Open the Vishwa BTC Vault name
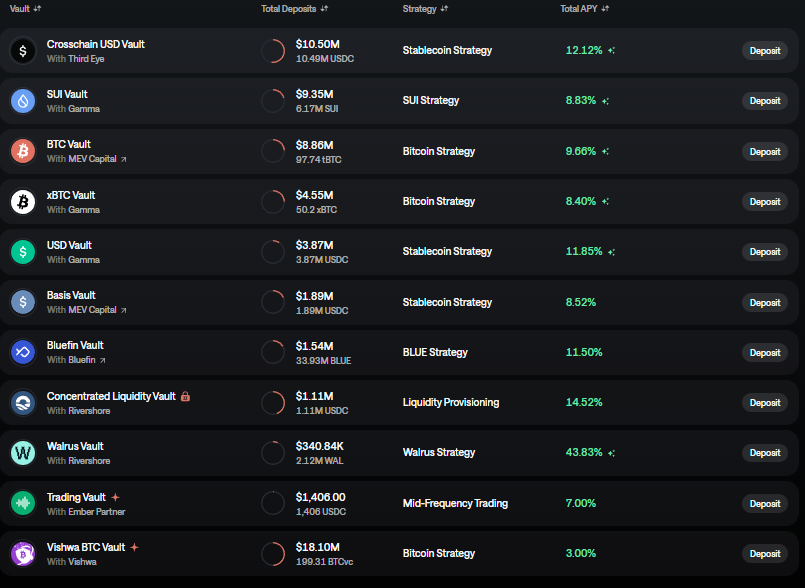The height and width of the screenshot is (588, 805). [x=86, y=547]
